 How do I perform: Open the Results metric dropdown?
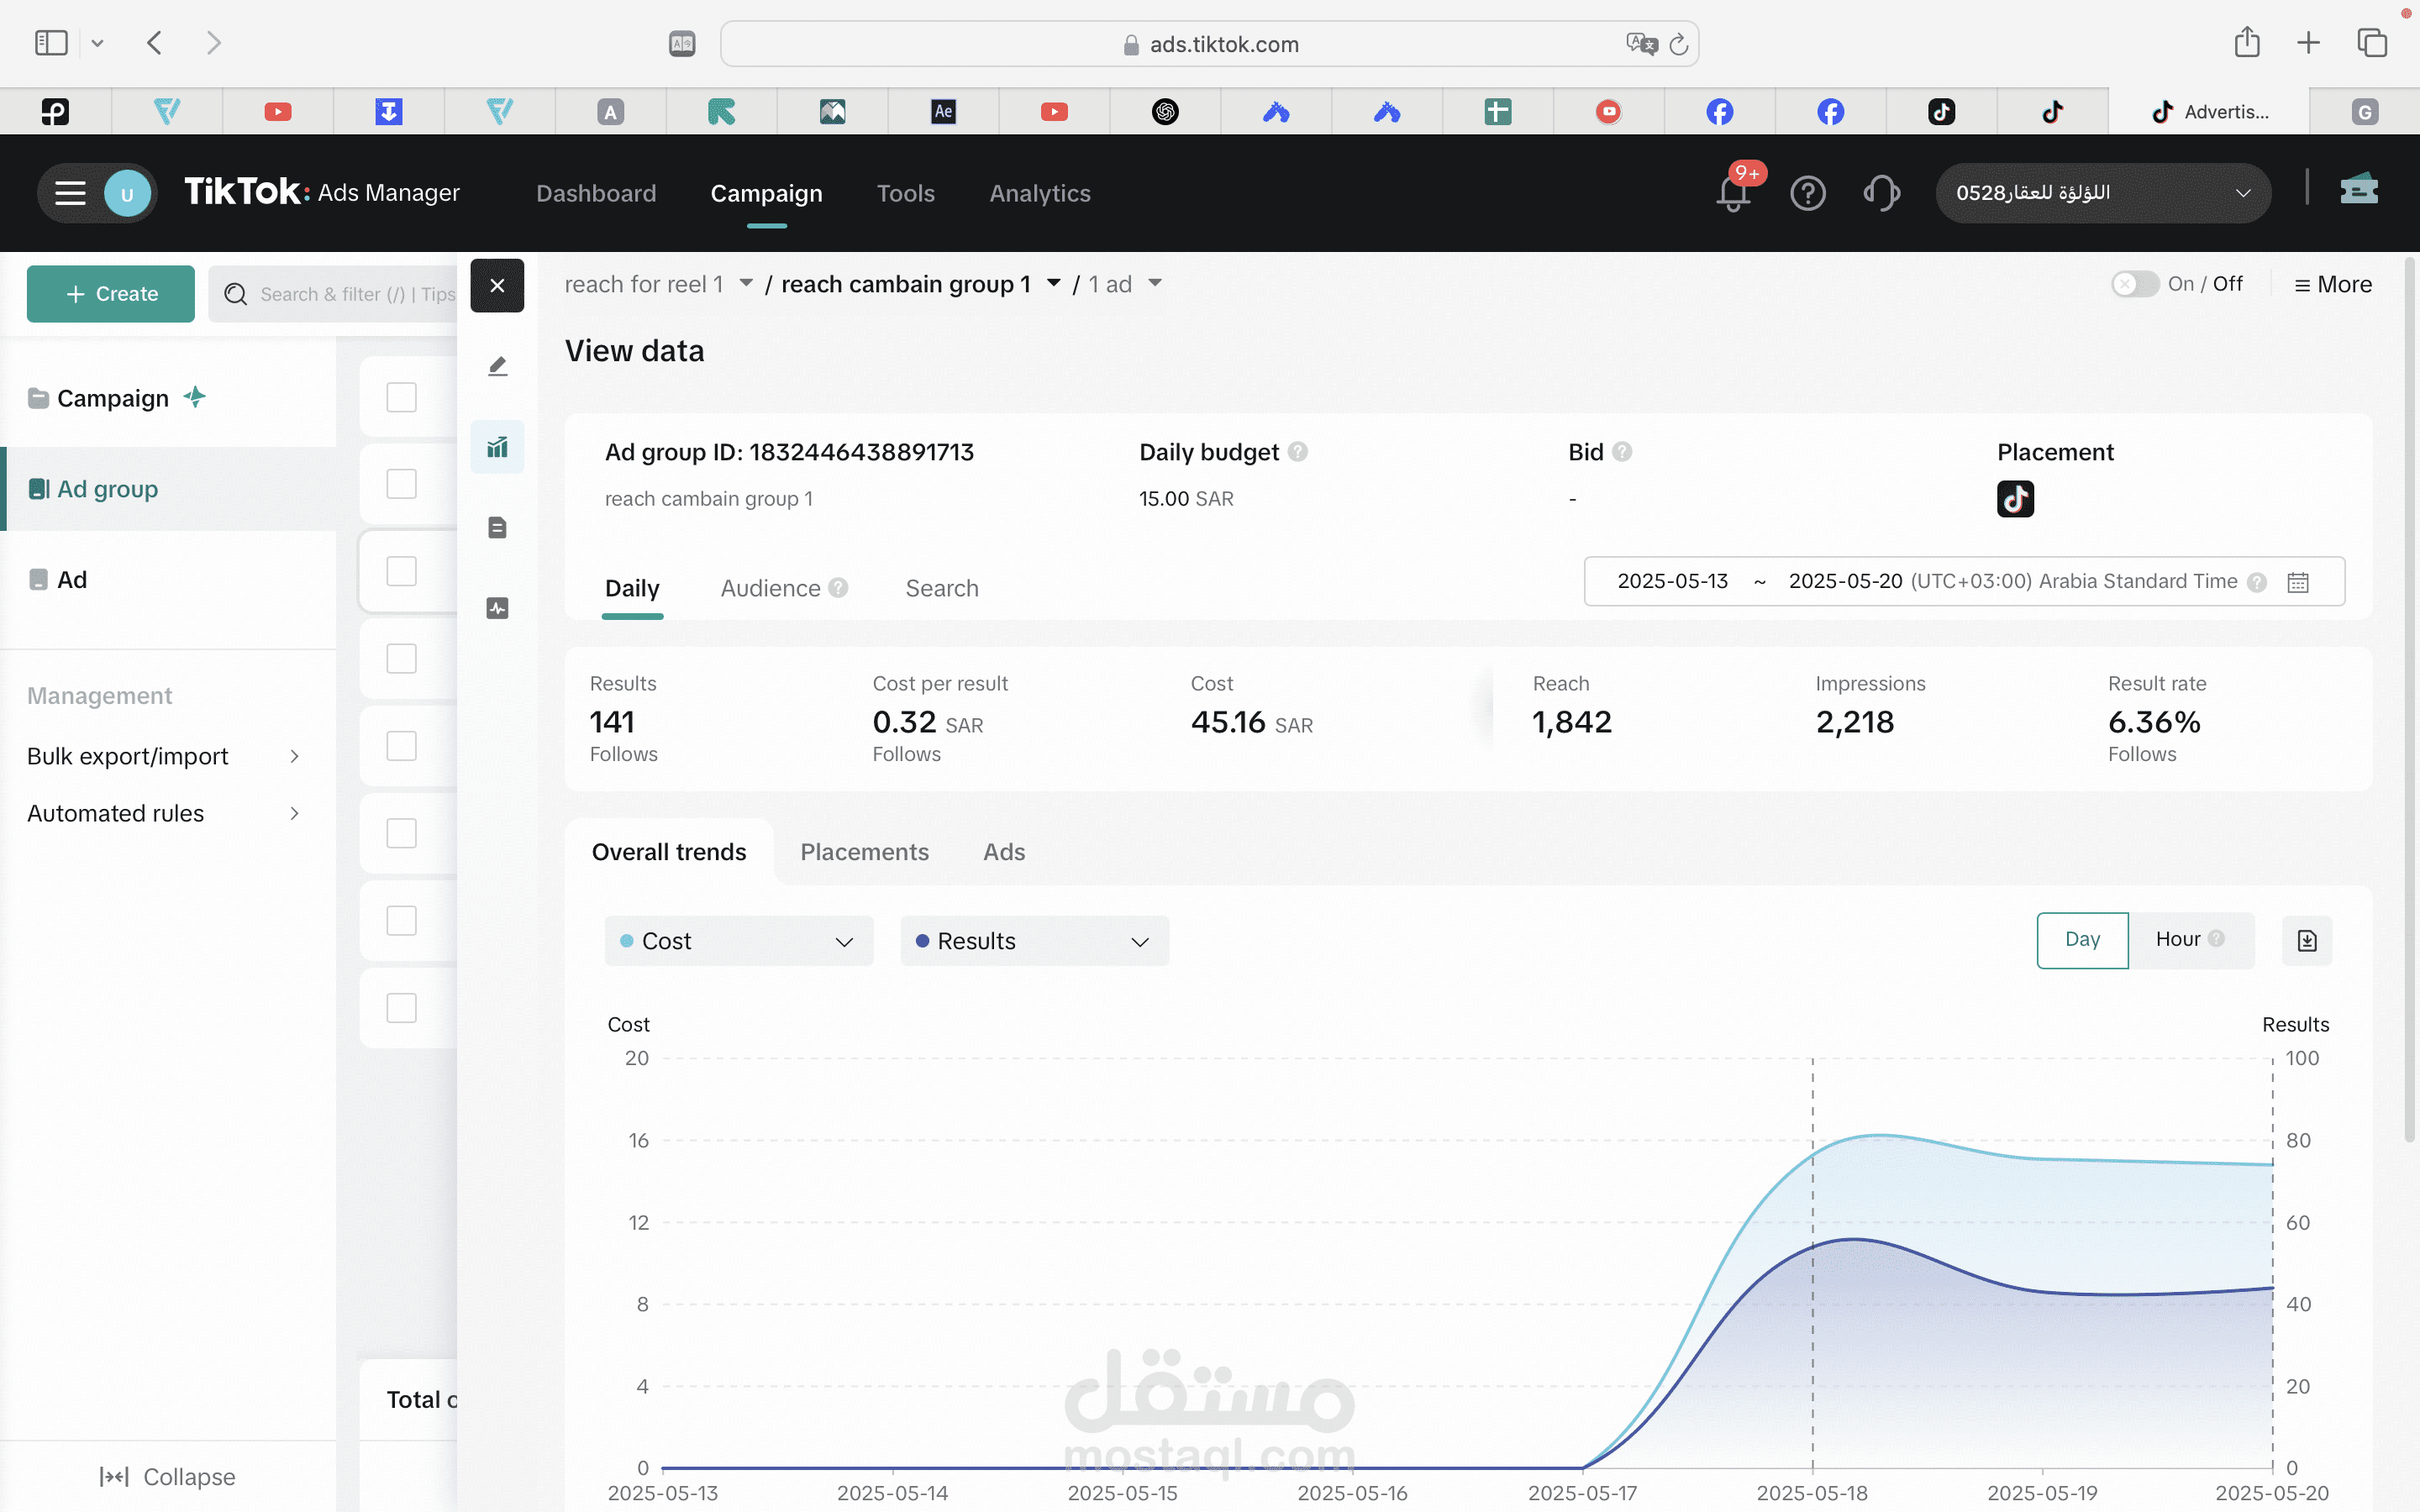[1034, 941]
